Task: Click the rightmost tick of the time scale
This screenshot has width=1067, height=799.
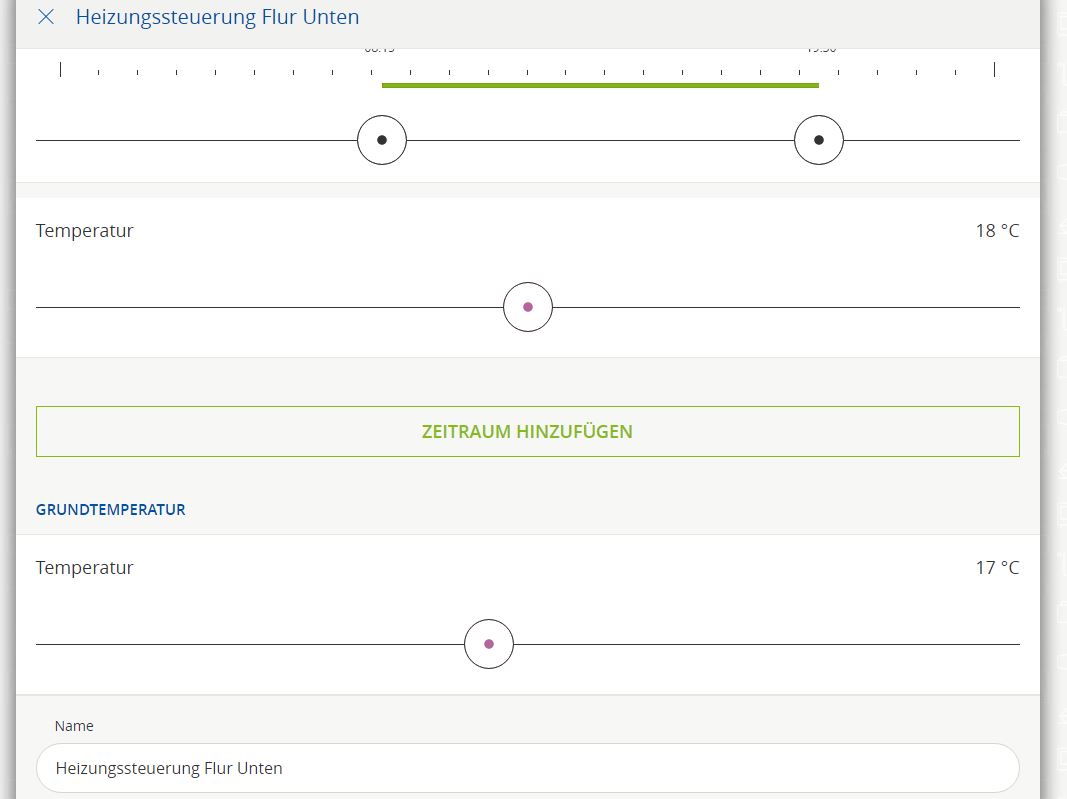Action: point(994,69)
